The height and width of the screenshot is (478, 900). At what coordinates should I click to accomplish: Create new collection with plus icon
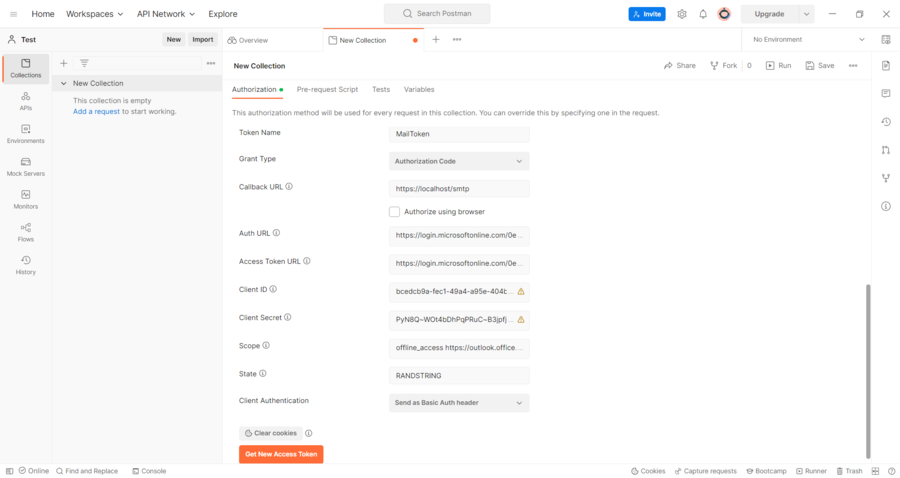point(64,63)
